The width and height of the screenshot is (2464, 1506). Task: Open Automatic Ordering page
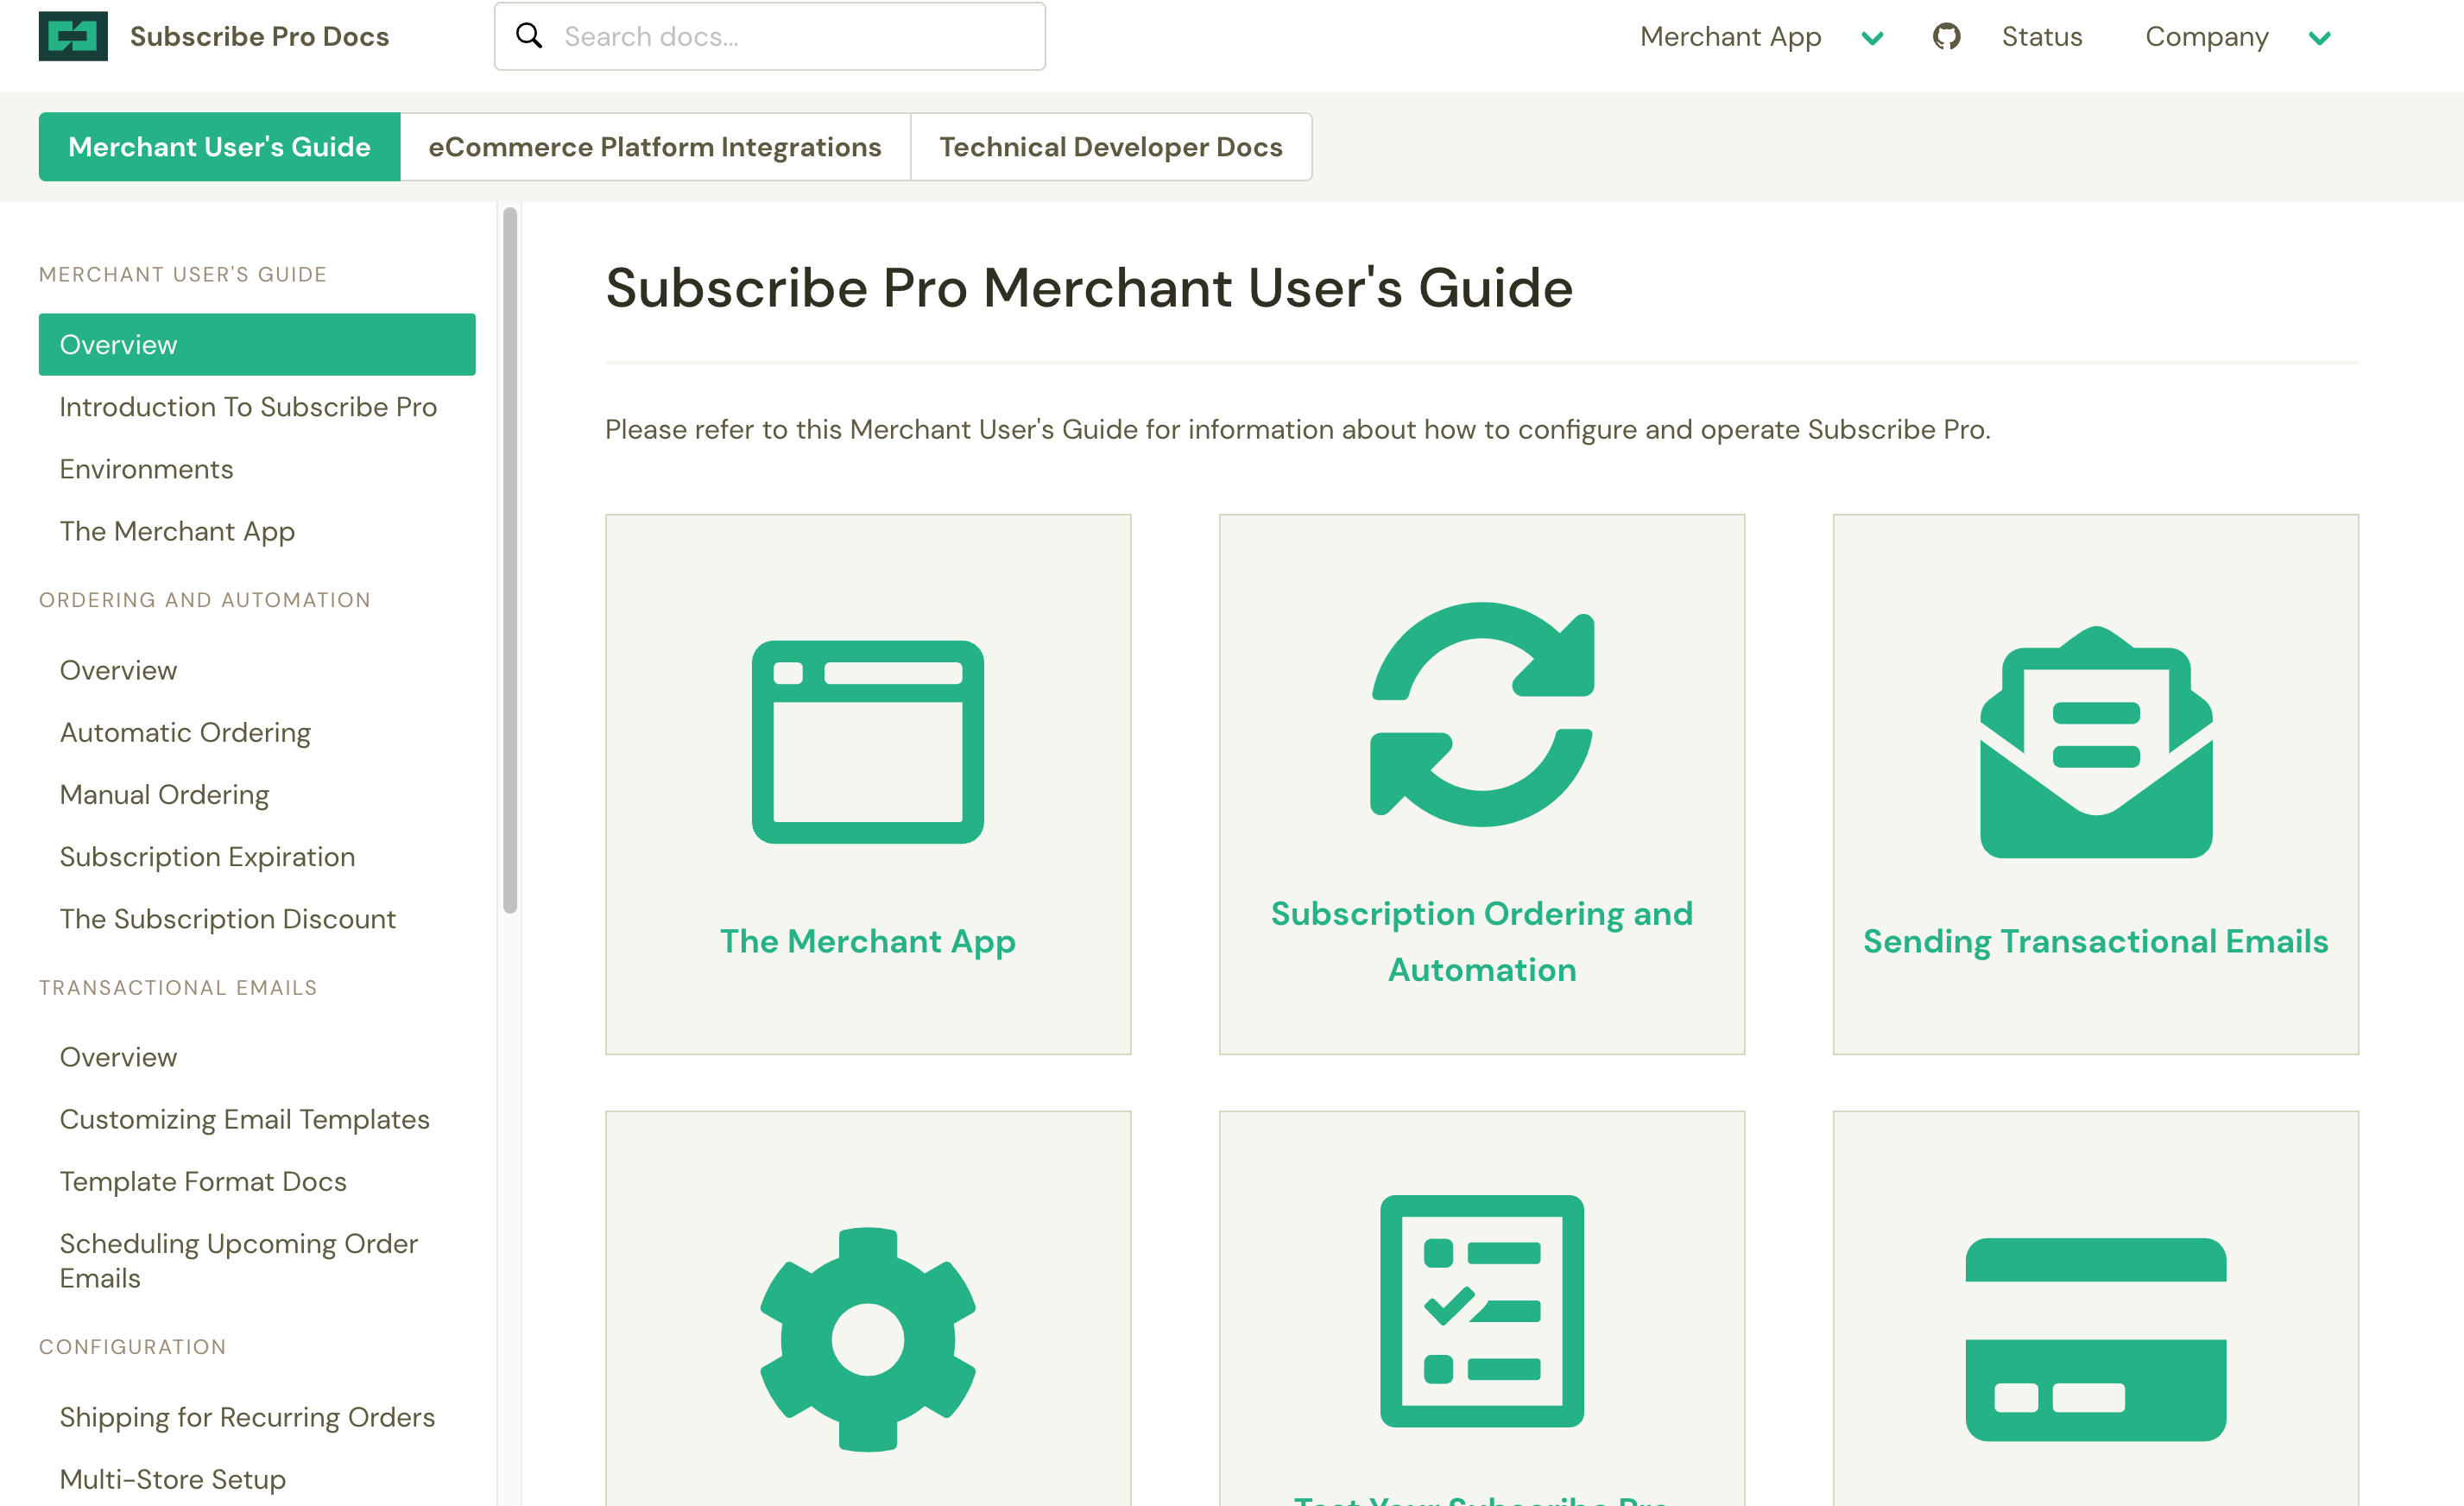click(185, 732)
